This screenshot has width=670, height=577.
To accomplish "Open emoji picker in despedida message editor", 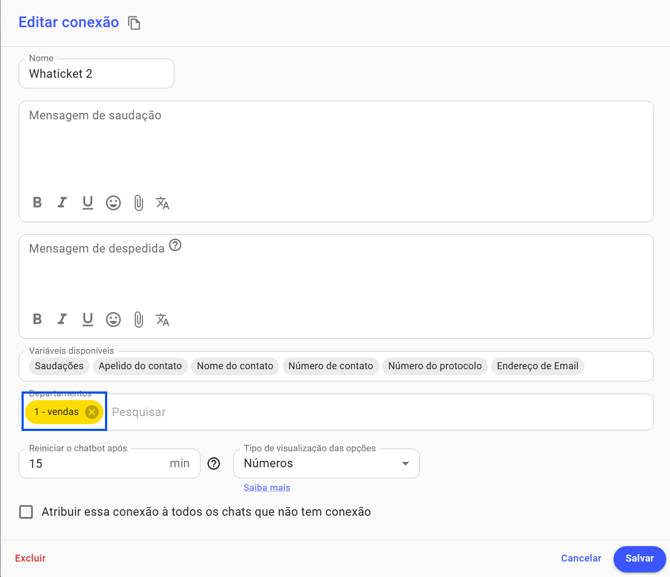I will tap(113, 319).
